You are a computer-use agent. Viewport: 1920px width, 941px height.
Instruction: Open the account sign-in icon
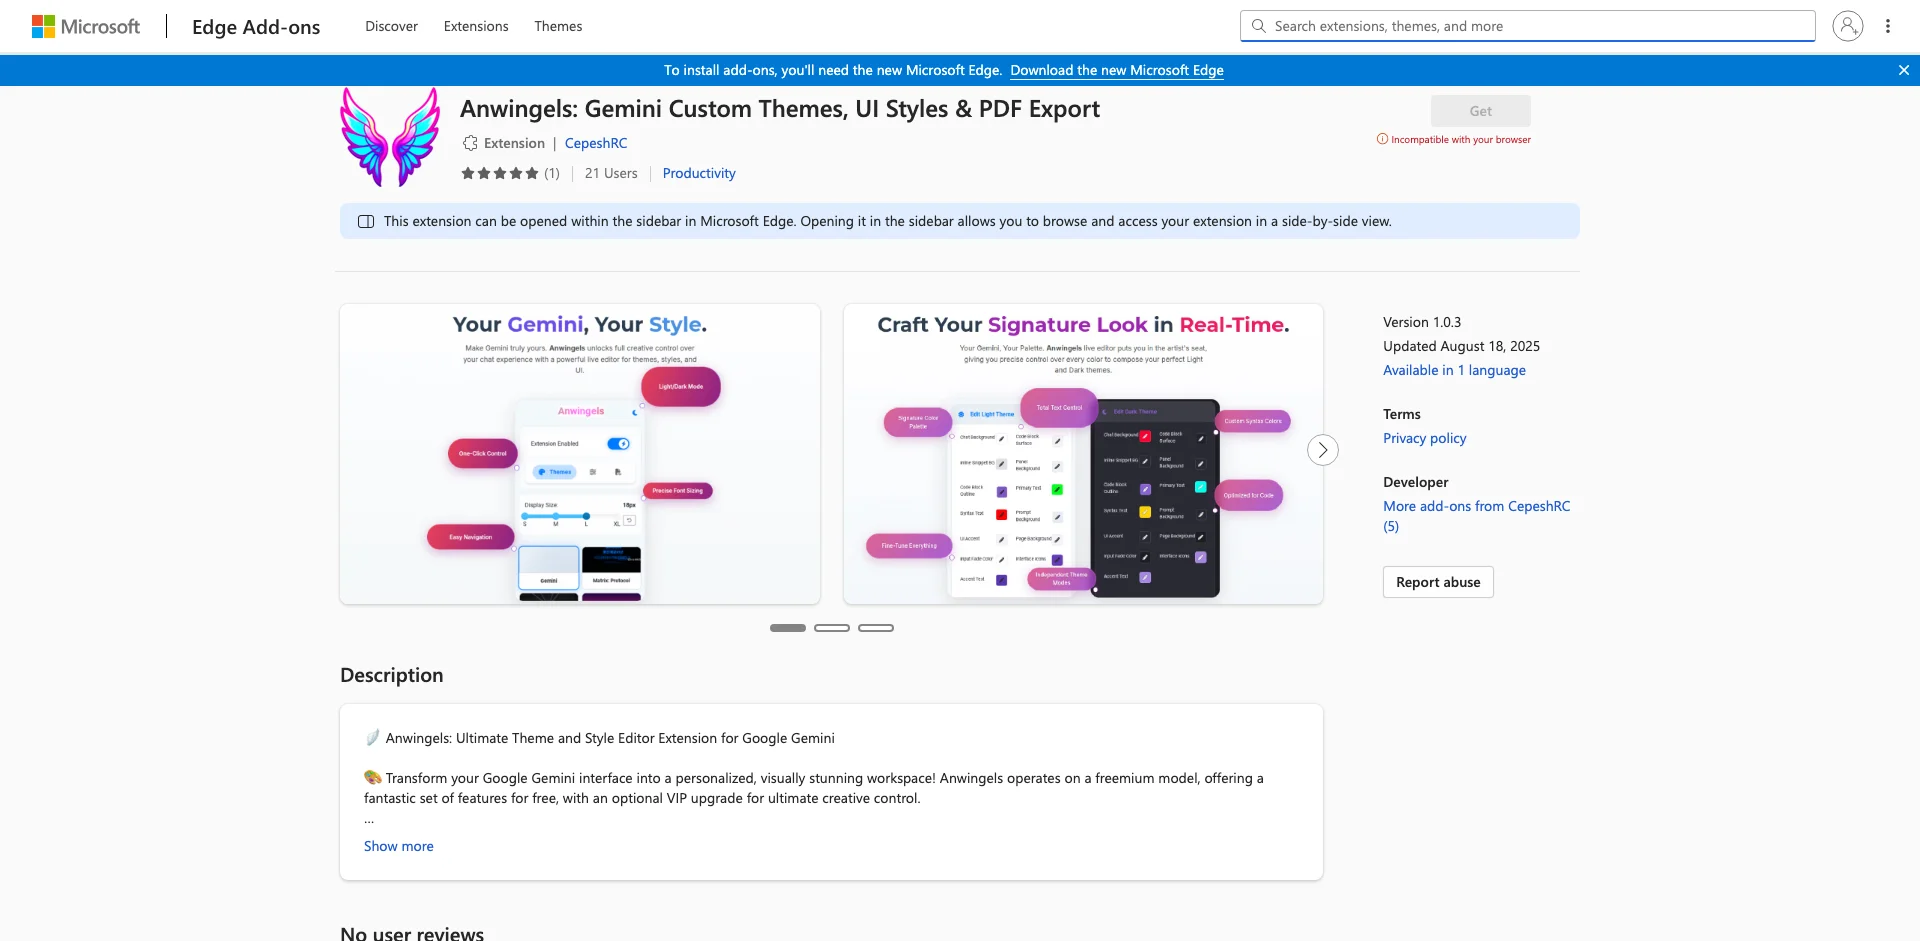(x=1847, y=26)
